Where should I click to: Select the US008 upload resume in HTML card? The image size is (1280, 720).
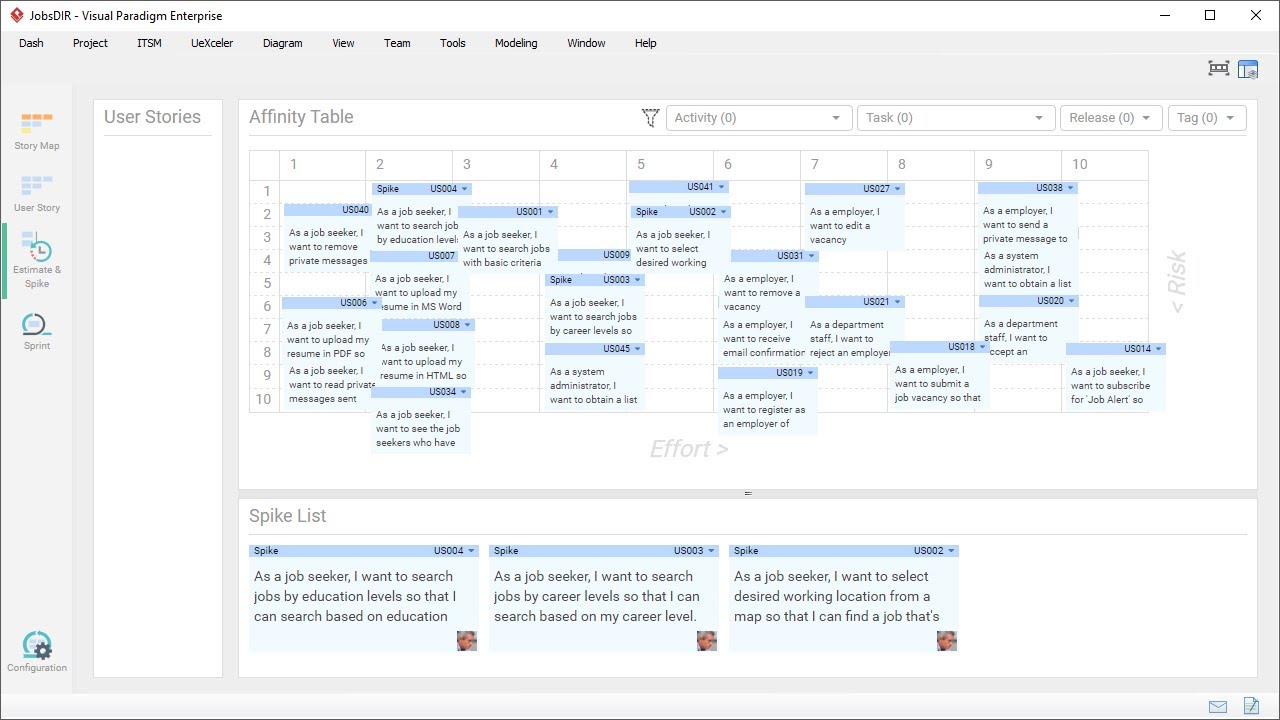pos(426,353)
